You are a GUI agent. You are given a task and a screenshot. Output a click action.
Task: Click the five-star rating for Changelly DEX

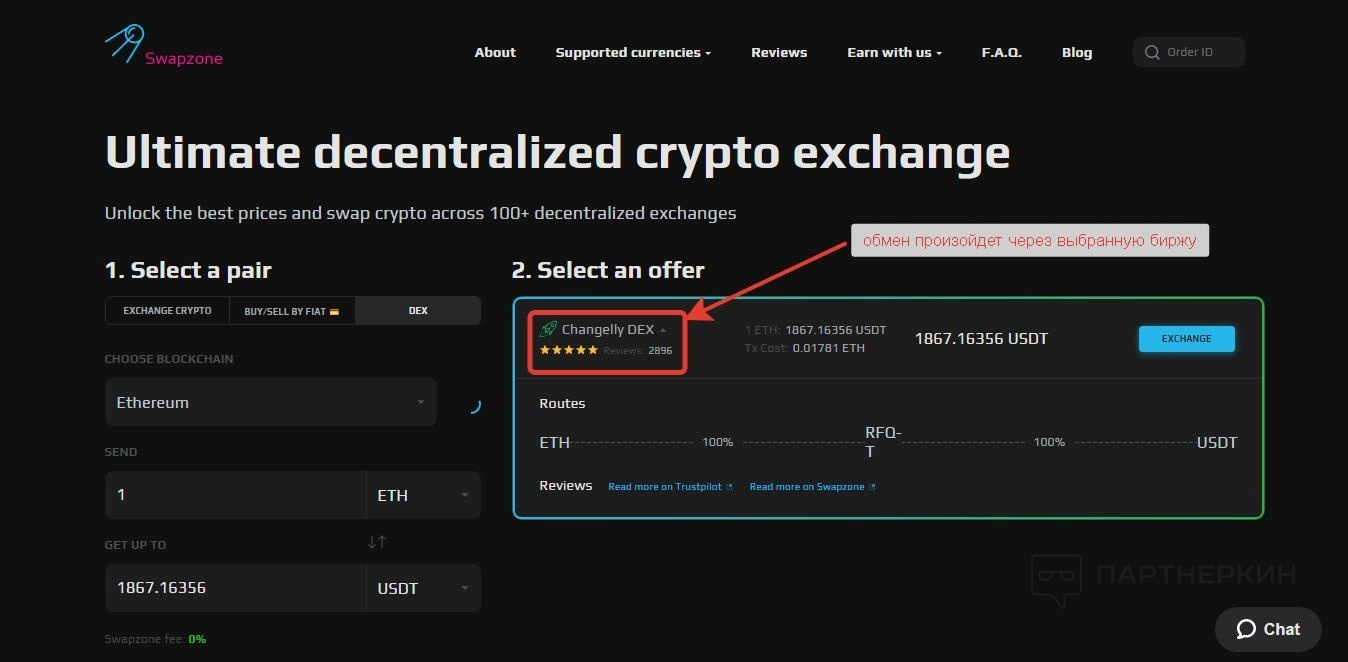tap(569, 350)
